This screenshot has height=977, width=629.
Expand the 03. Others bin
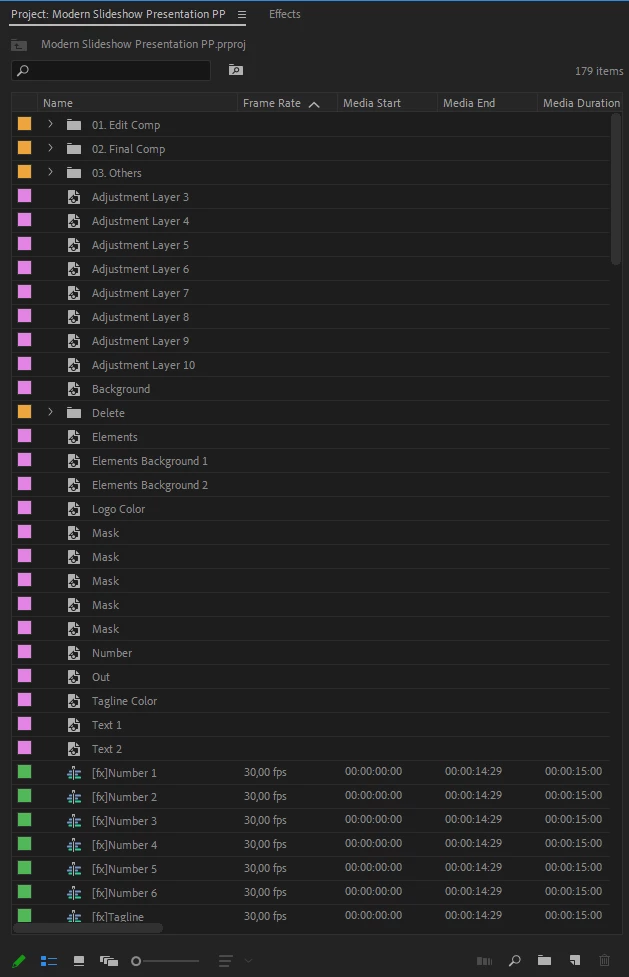point(50,172)
